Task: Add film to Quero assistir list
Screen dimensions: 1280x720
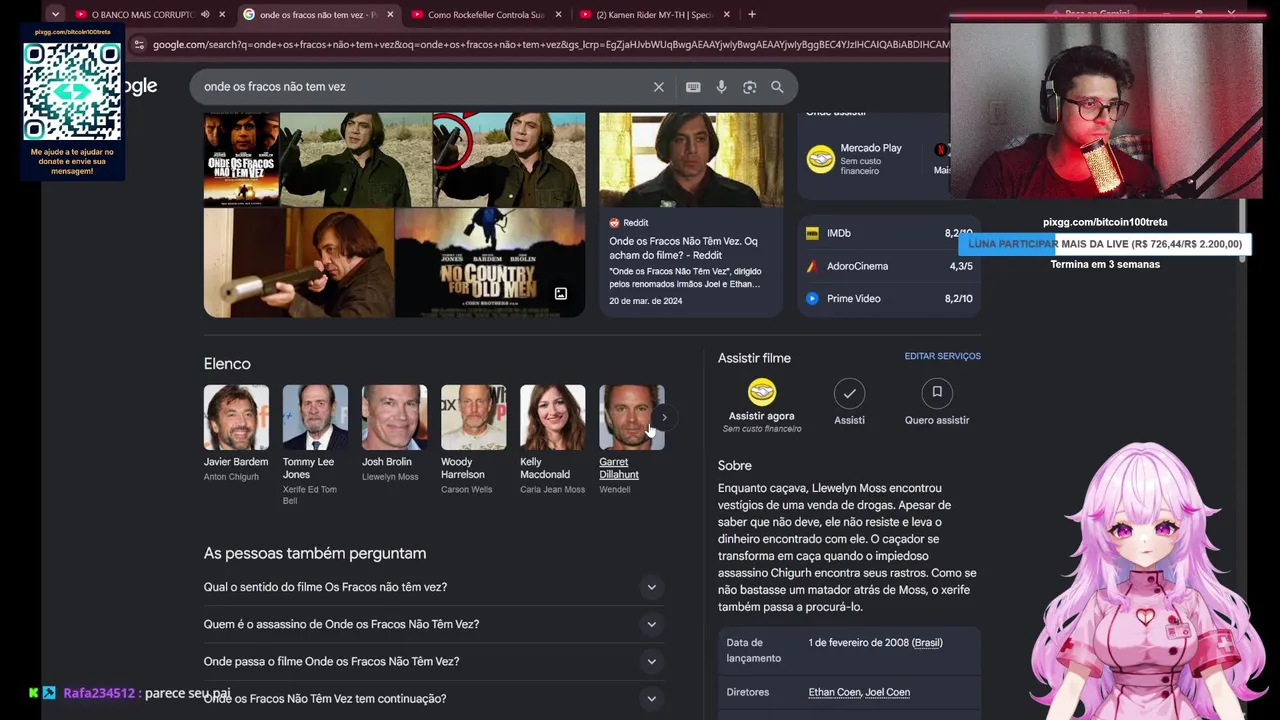Action: pyautogui.click(x=937, y=393)
